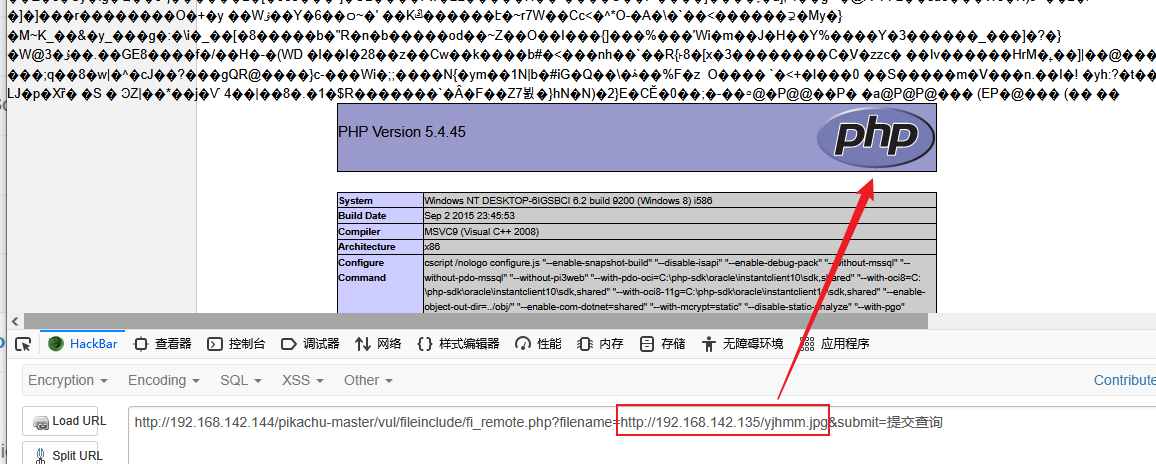This screenshot has width=1156, height=464.
Task: Expand the Other dropdown in HackBar
Action: [x=368, y=381]
